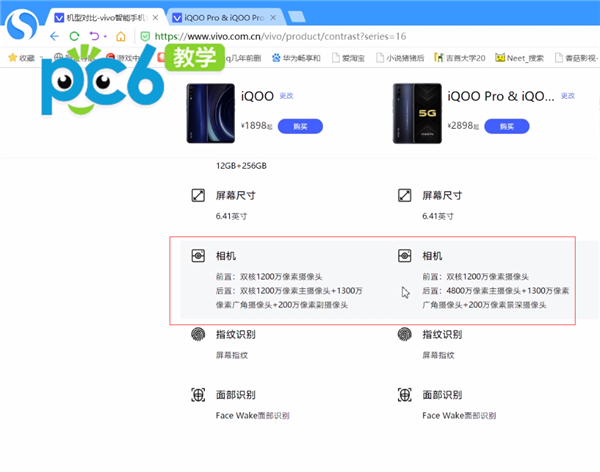The image size is (600, 472).
Task: Focus the vivo.com.cn URL address field
Action: (280, 36)
